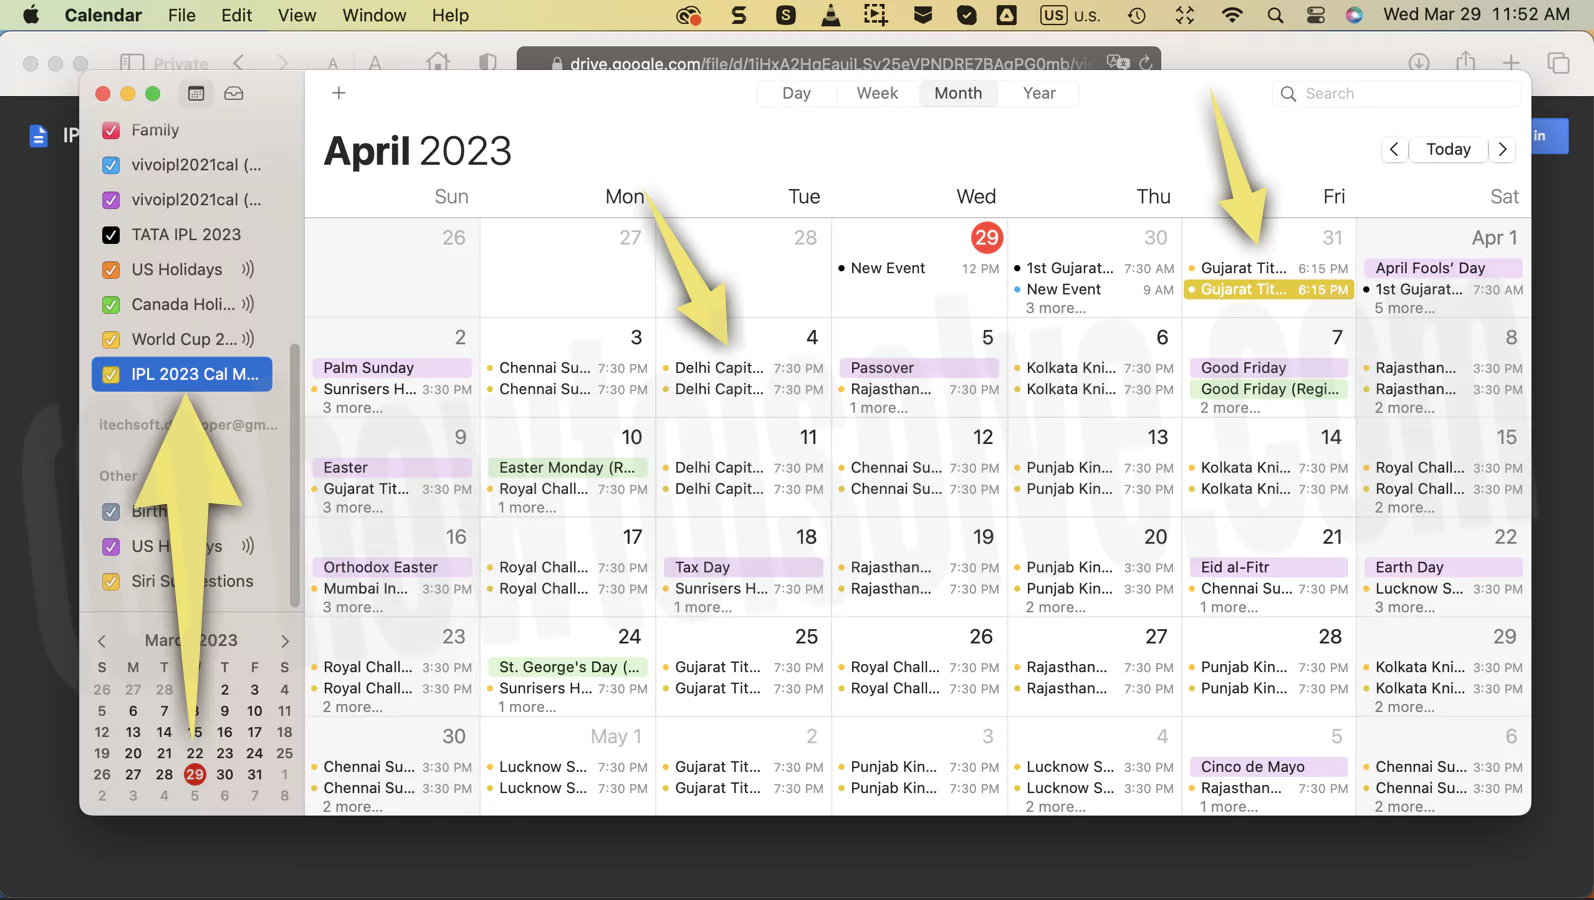Click World Cup calendar broadcast icon
1594x900 pixels.
coord(247,339)
